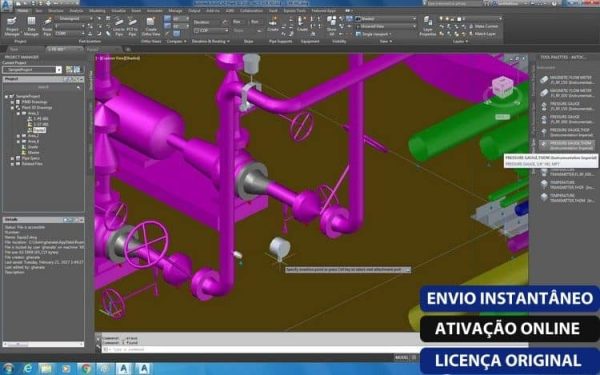Expand the Pipe Specs tree node
The height and width of the screenshot is (375, 600).
[x=12, y=158]
